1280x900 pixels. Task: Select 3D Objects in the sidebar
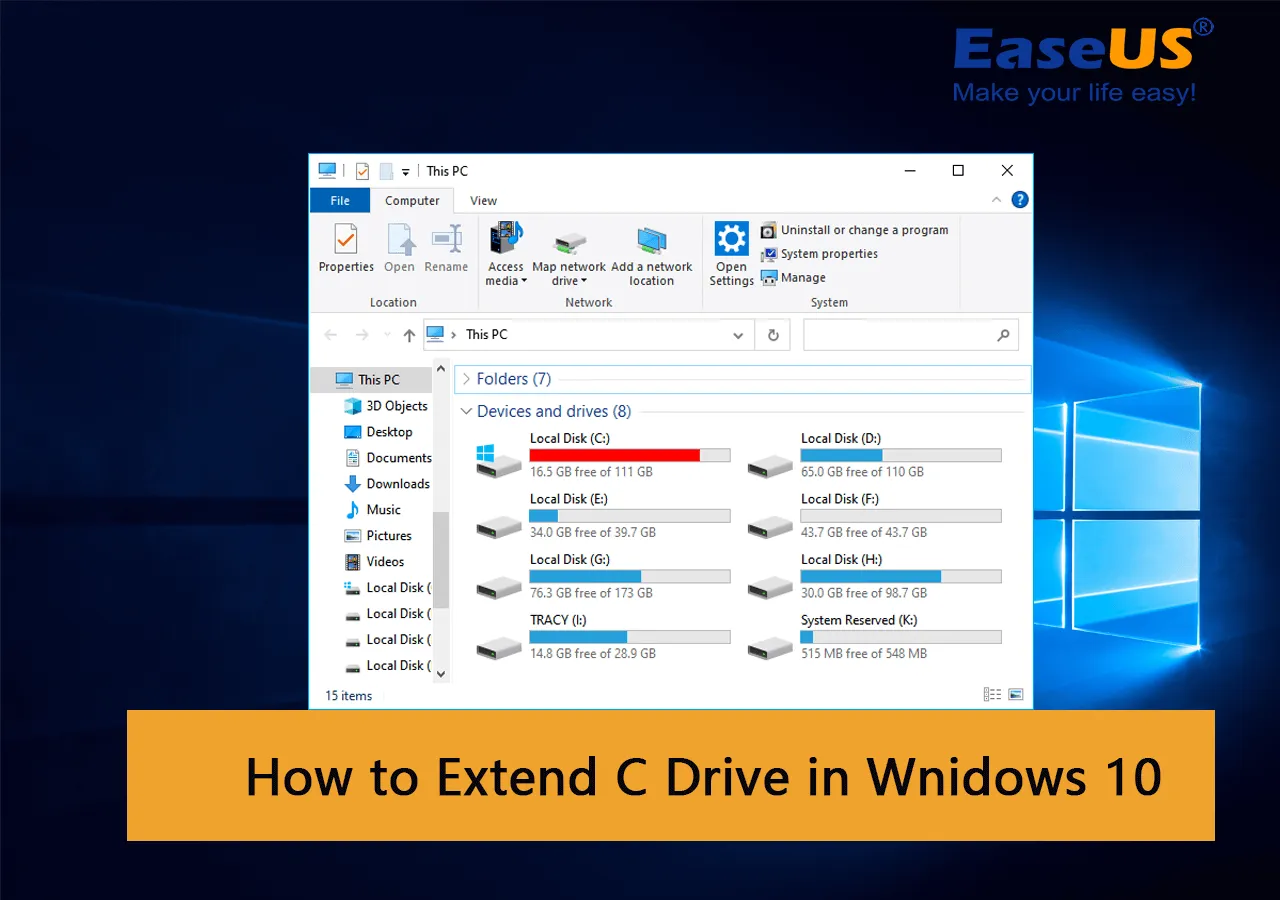(386, 406)
